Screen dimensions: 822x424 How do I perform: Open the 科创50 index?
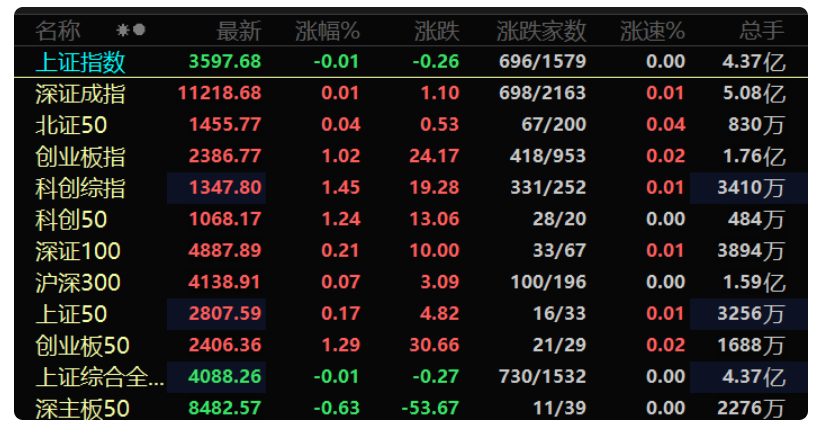pyautogui.click(x=71, y=220)
